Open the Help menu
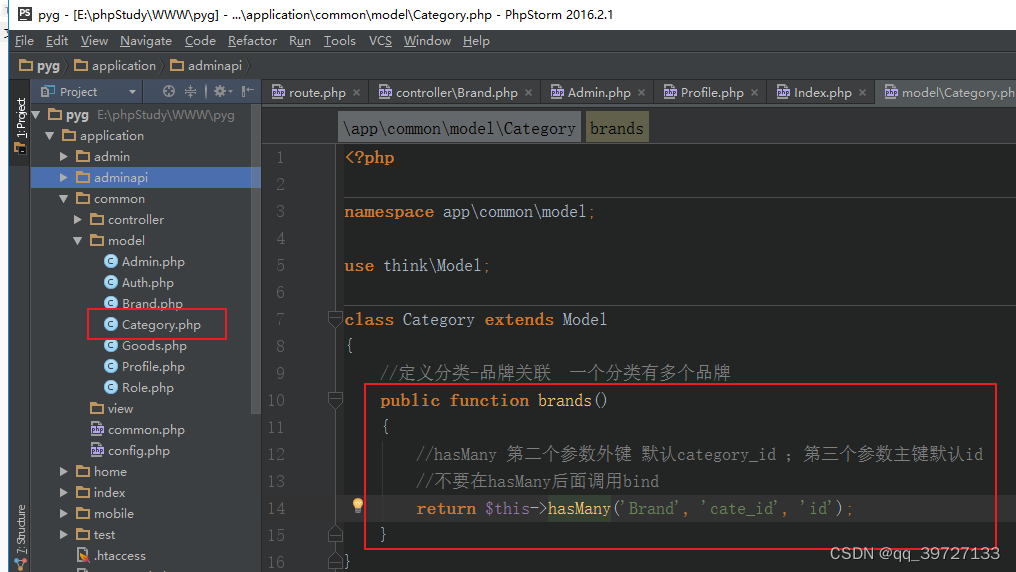Image resolution: width=1016 pixels, height=572 pixels. point(476,41)
